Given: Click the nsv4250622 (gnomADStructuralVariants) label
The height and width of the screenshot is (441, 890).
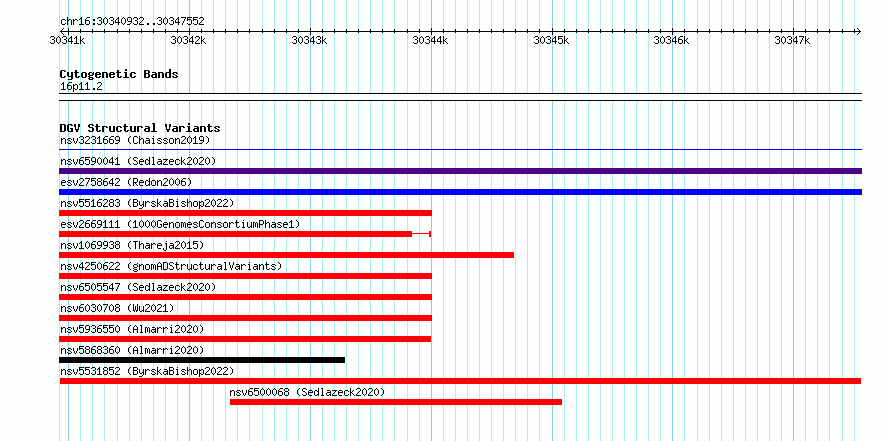Looking at the screenshot, I should (171, 266).
